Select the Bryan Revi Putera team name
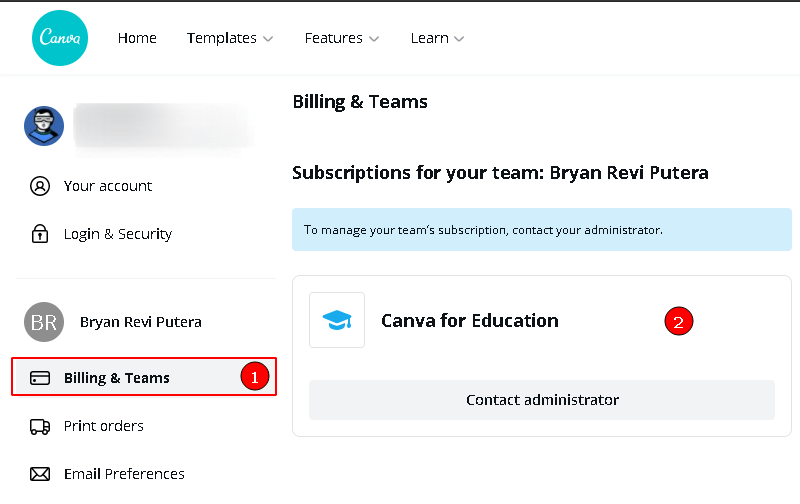Screen dimensions: 800x504 click(140, 322)
